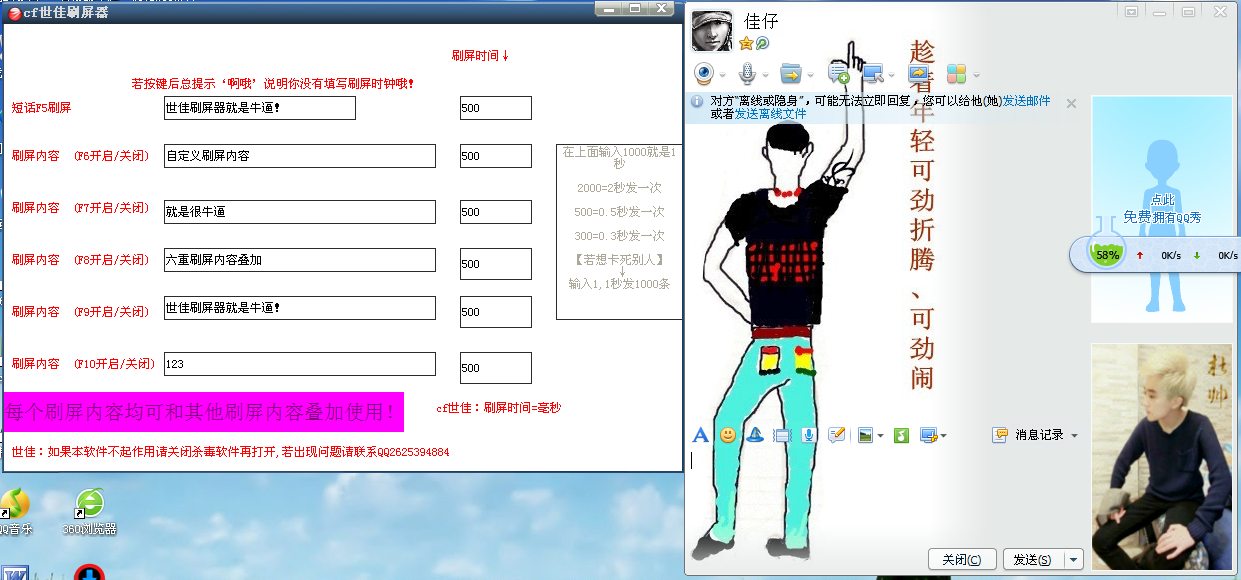Screen dimensions: 1241x580
Task: Open the smiley emoji picker
Action: [728, 435]
